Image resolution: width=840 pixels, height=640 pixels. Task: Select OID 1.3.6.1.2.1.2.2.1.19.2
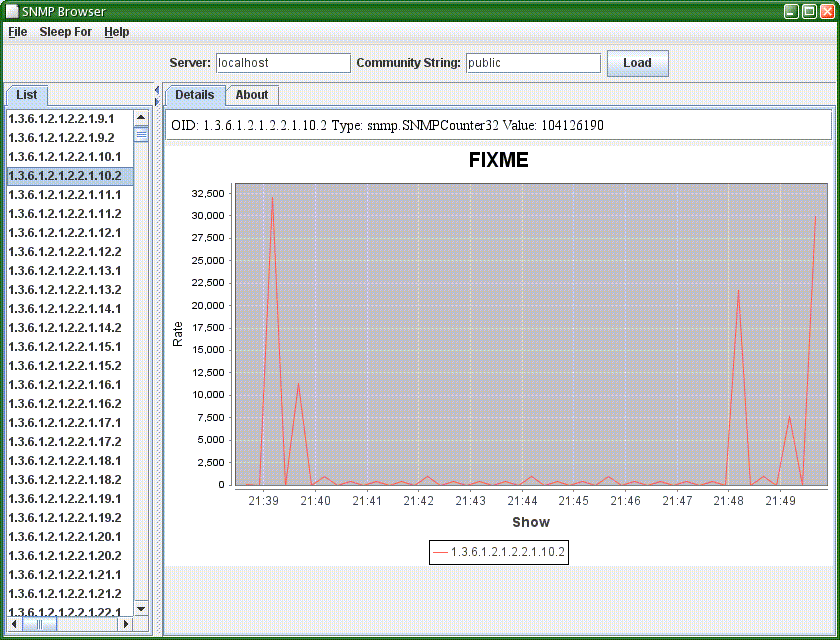click(x=70, y=518)
